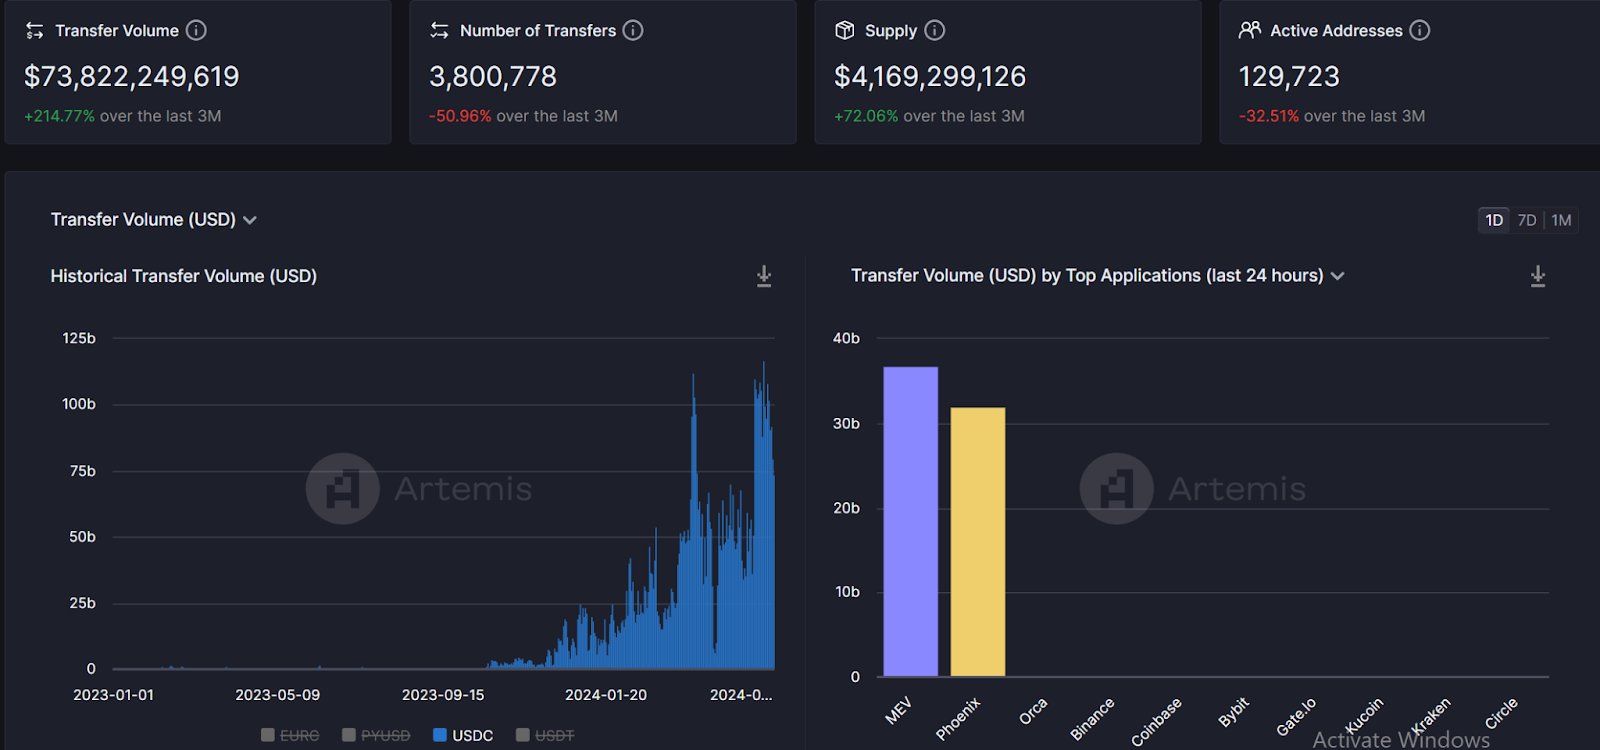Click the Binance axis label
Image resolution: width=1600 pixels, height=750 pixels.
pyautogui.click(x=1092, y=719)
